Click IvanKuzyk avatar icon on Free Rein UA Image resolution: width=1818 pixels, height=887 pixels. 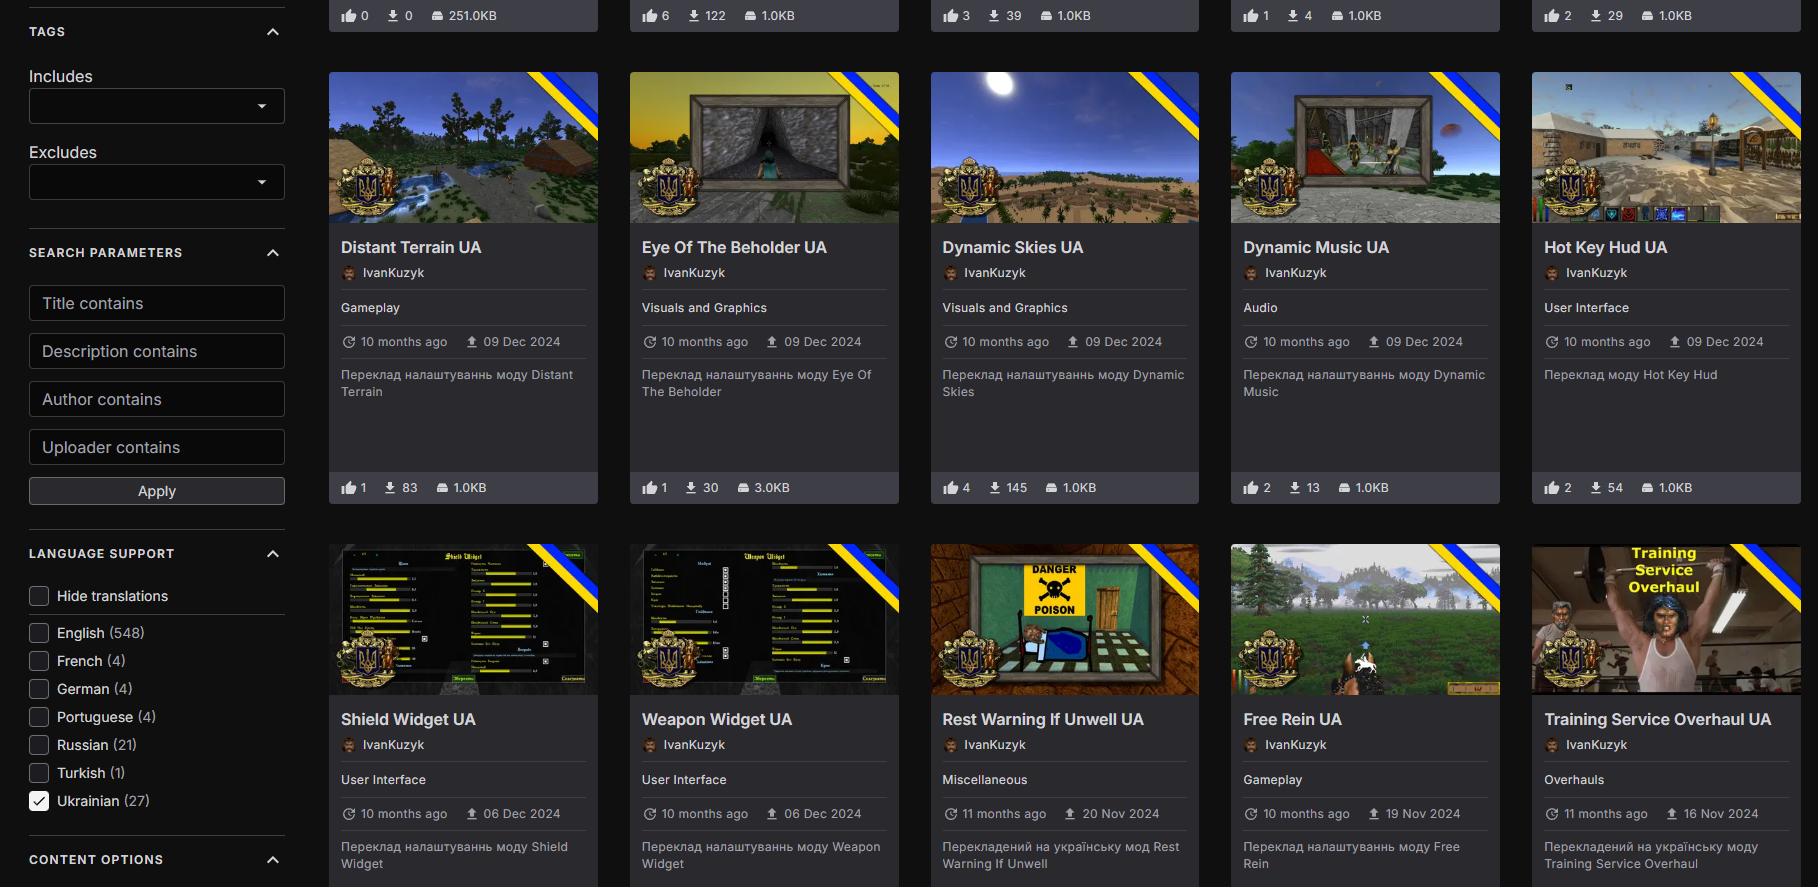point(1251,745)
